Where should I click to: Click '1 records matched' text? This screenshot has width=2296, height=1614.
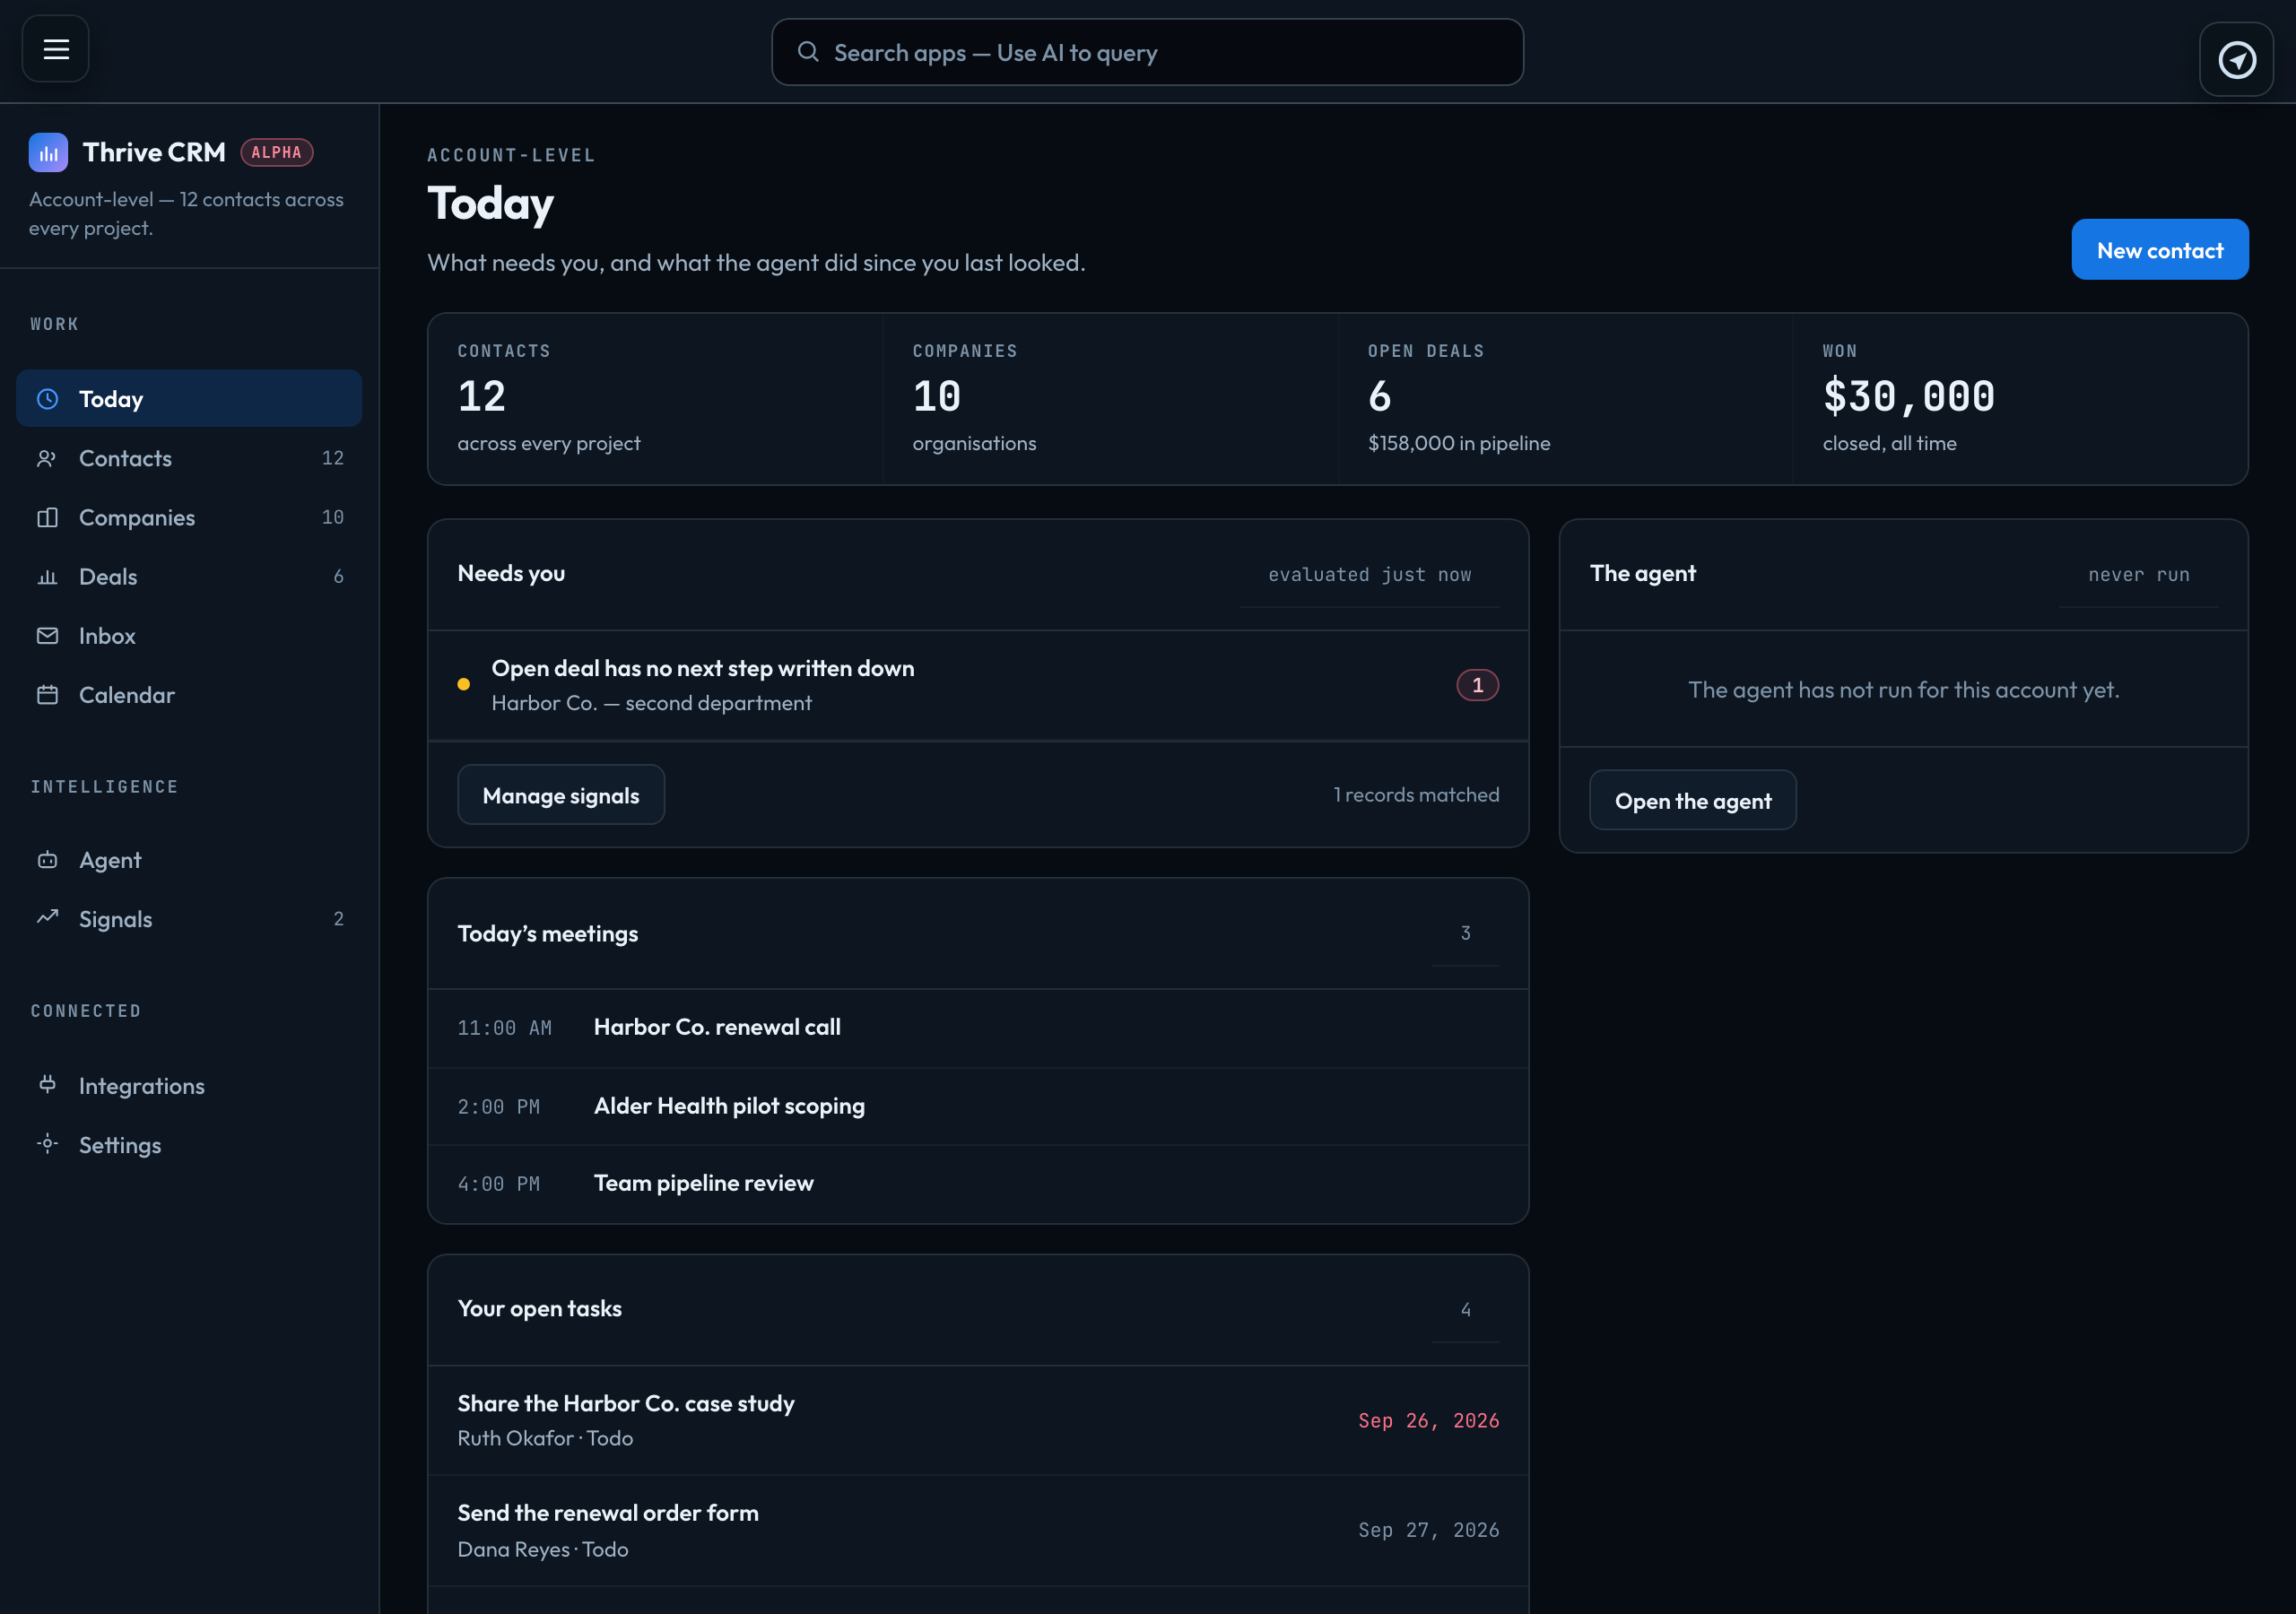click(1415, 795)
